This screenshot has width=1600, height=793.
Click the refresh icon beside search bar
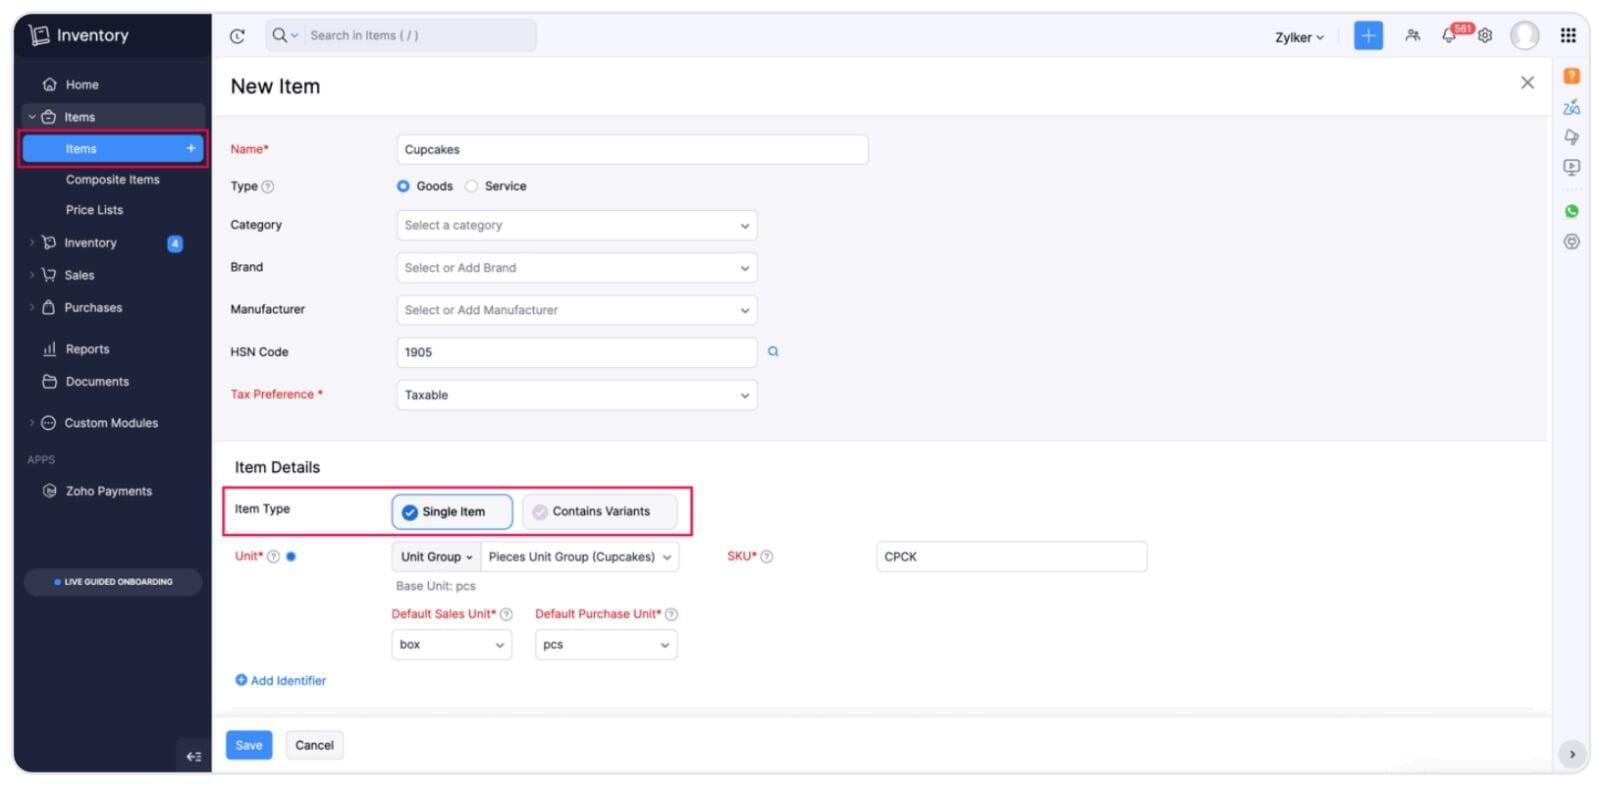[x=237, y=36]
